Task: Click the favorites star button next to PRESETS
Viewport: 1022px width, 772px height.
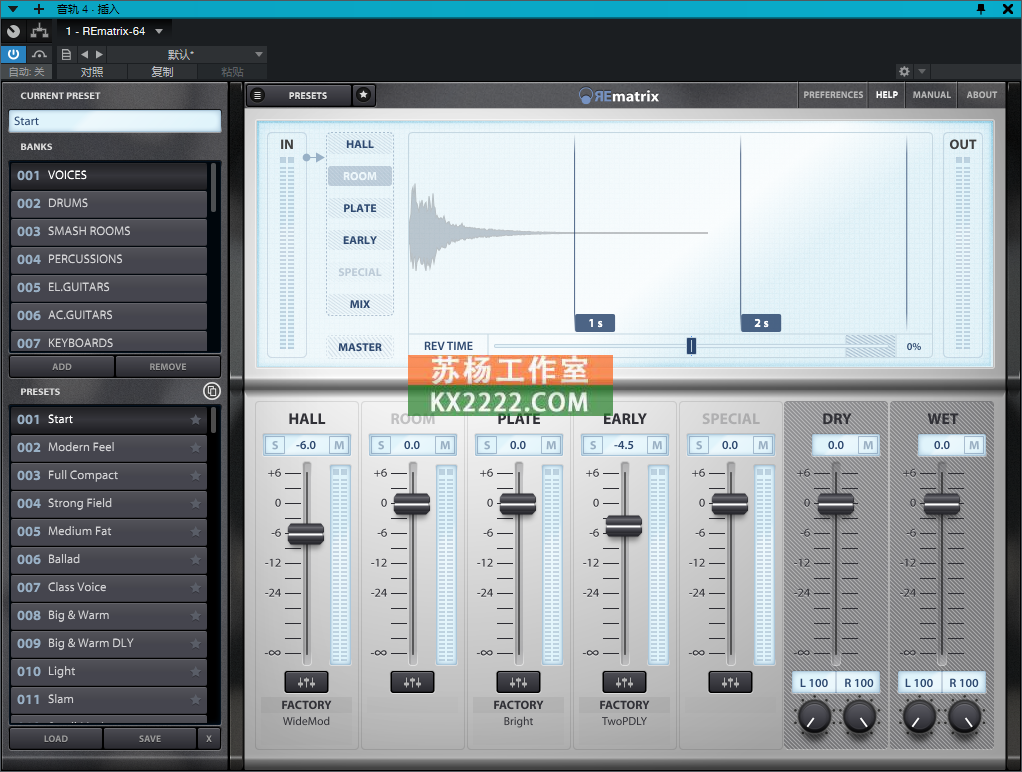Action: point(364,95)
